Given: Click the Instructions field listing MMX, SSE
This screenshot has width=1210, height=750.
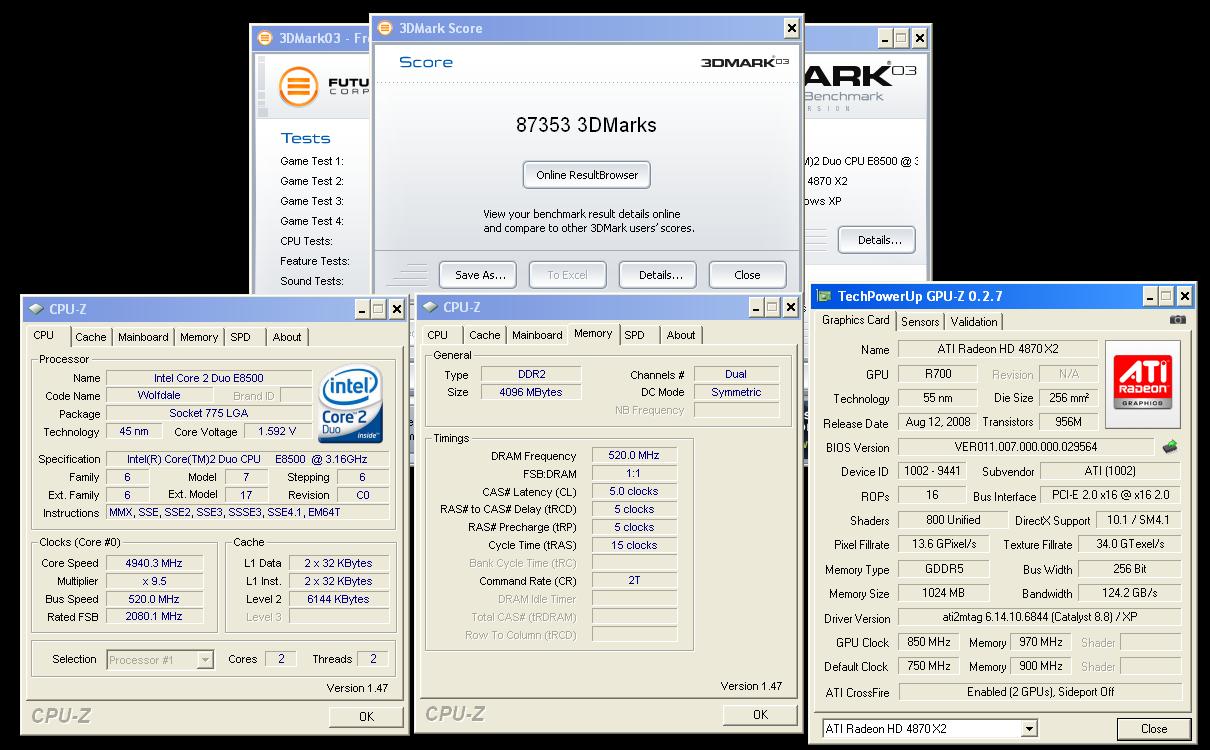Looking at the screenshot, I should tap(248, 512).
